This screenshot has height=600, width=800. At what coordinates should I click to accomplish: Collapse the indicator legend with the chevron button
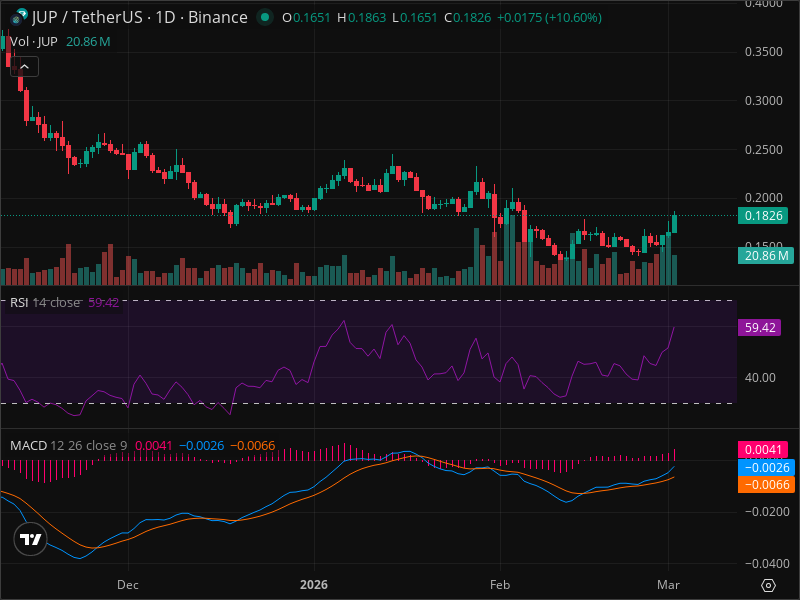[24, 67]
